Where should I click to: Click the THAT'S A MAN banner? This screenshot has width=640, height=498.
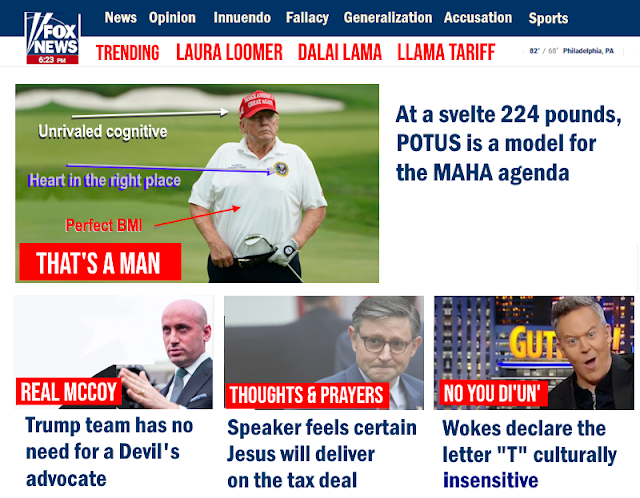(100, 262)
